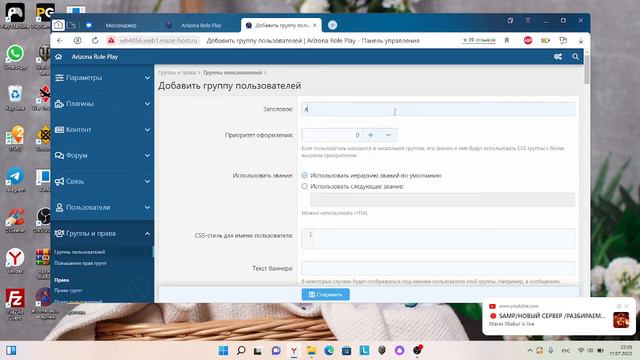The width and height of the screenshot is (640, 360).
Task: Select radio 'Использовать иерархию званий по умолчанию'
Action: tap(304, 176)
